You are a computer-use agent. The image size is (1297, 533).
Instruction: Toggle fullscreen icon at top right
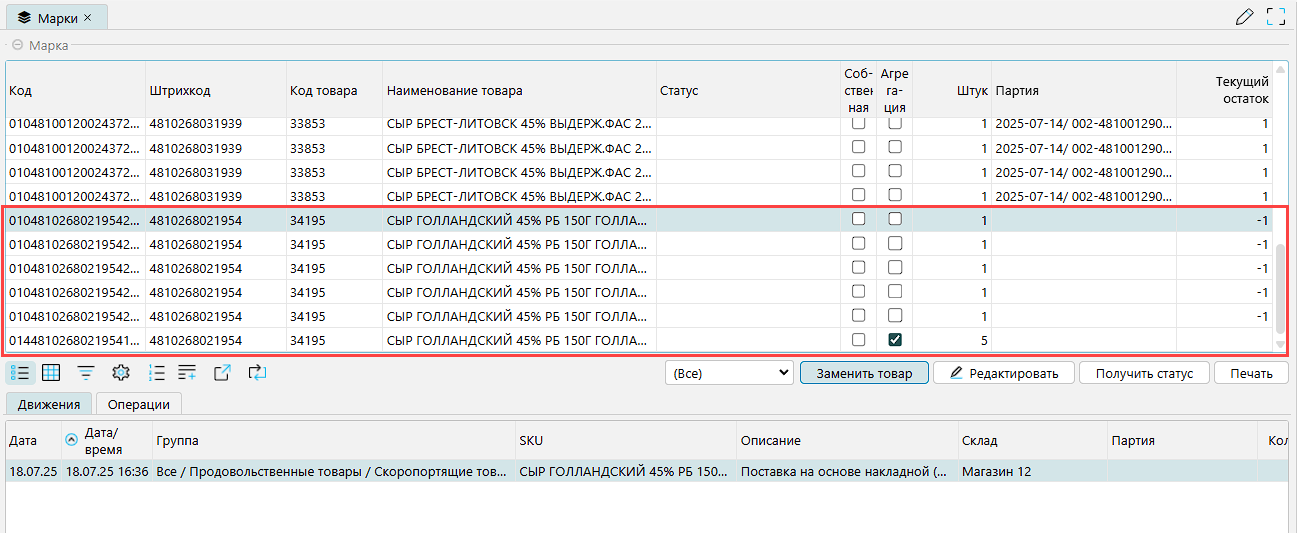(x=1275, y=16)
